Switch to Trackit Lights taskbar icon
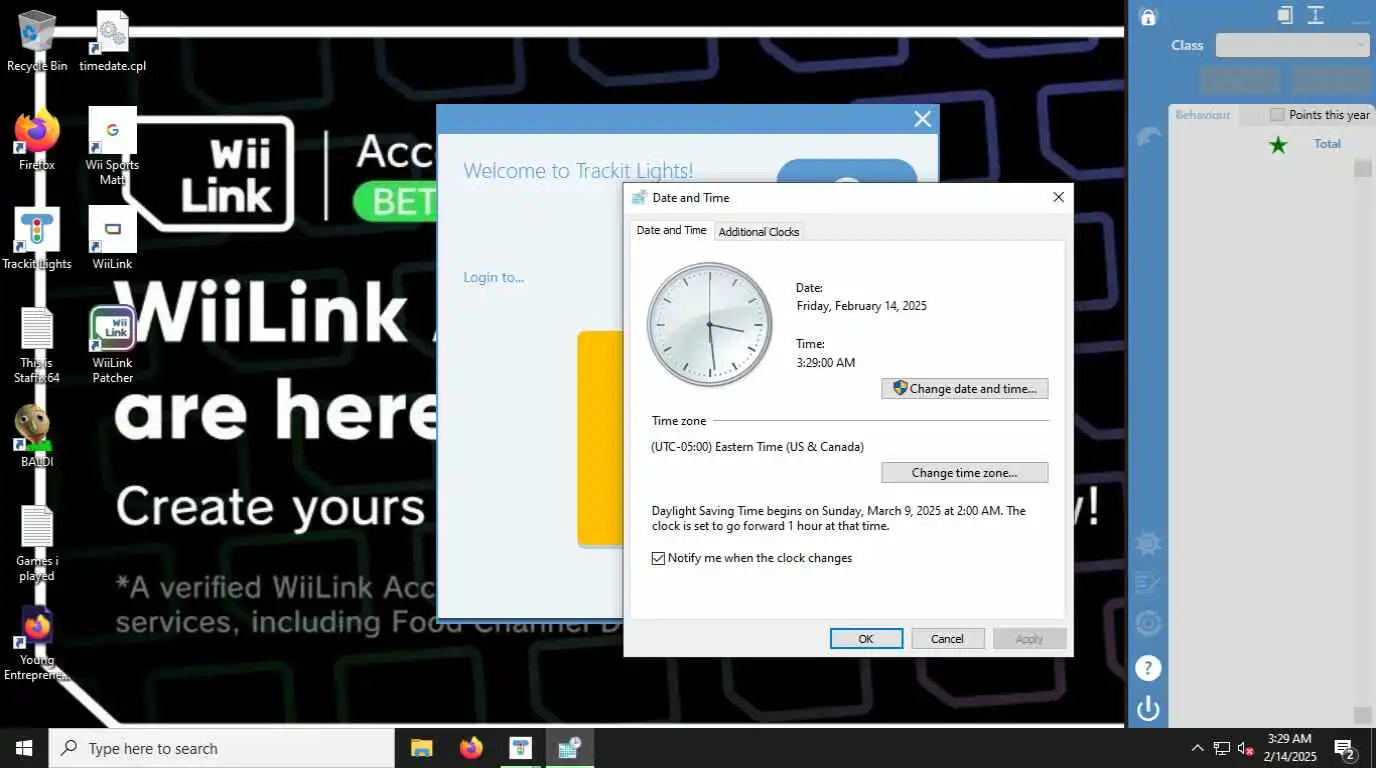The width and height of the screenshot is (1376, 768). click(x=520, y=748)
